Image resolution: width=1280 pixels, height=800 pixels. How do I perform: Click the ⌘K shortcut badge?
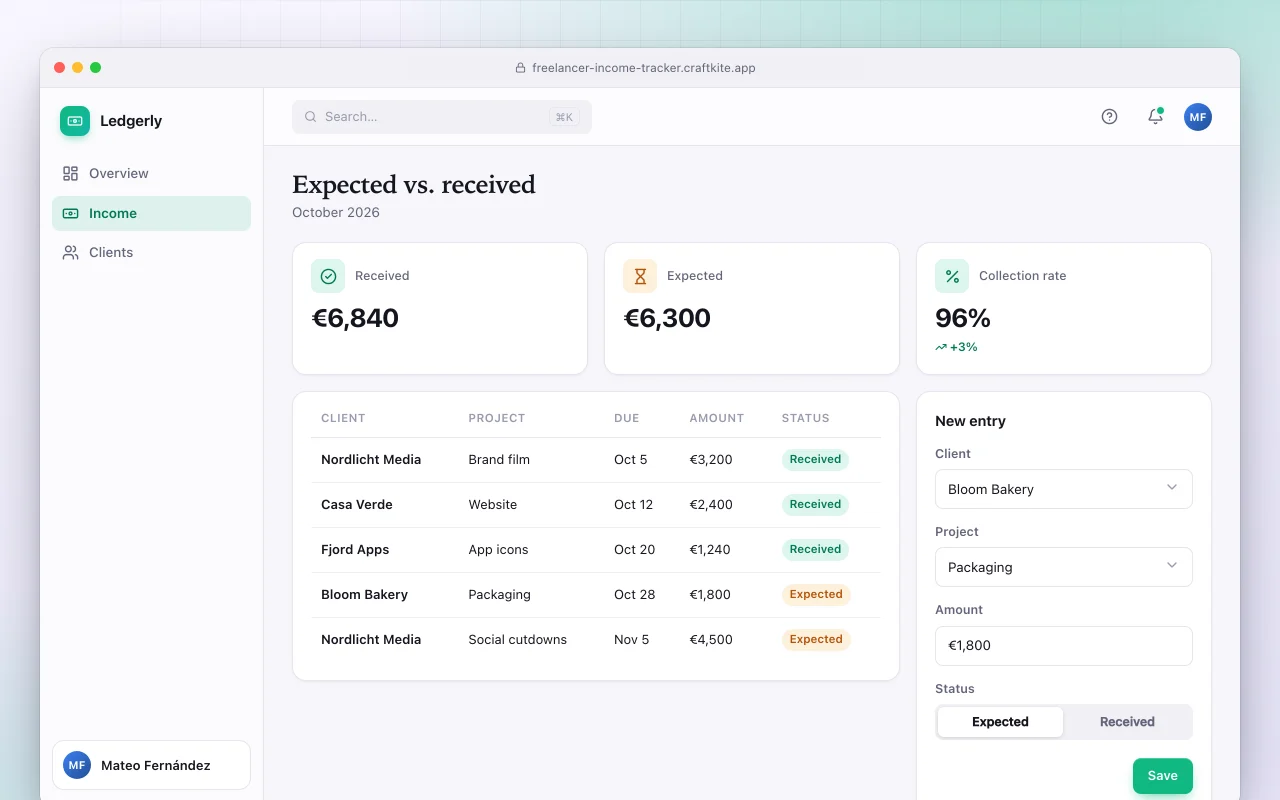point(564,117)
